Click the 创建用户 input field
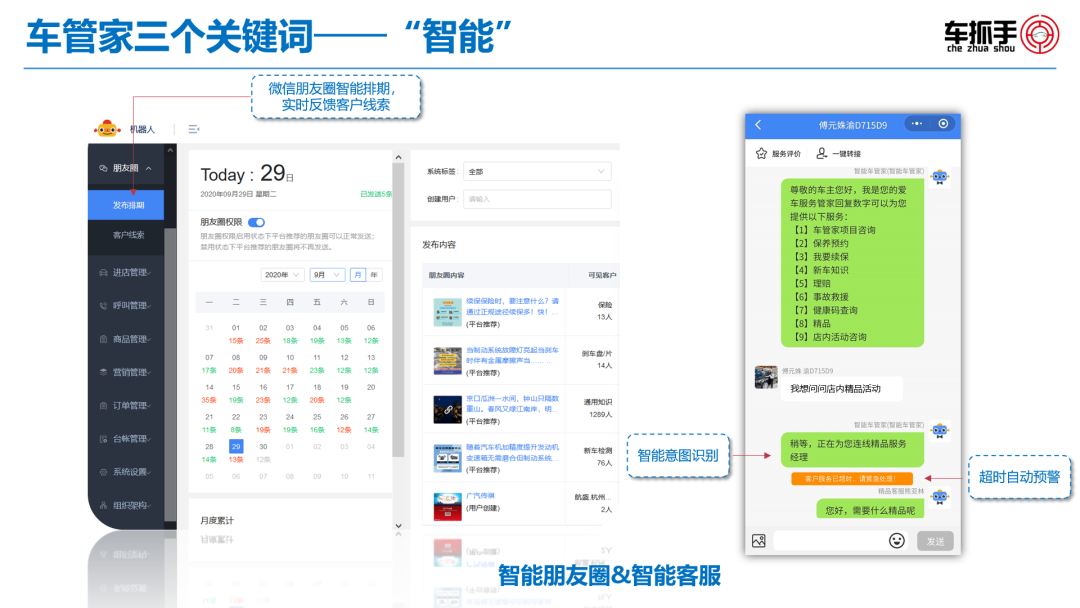The height and width of the screenshot is (608, 1080). click(x=537, y=199)
